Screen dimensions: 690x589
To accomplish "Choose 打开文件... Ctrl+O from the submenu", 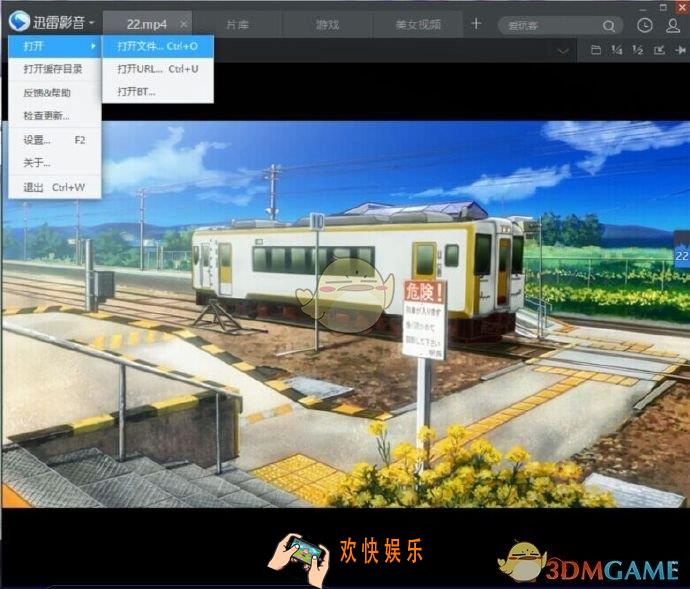I will click(158, 46).
